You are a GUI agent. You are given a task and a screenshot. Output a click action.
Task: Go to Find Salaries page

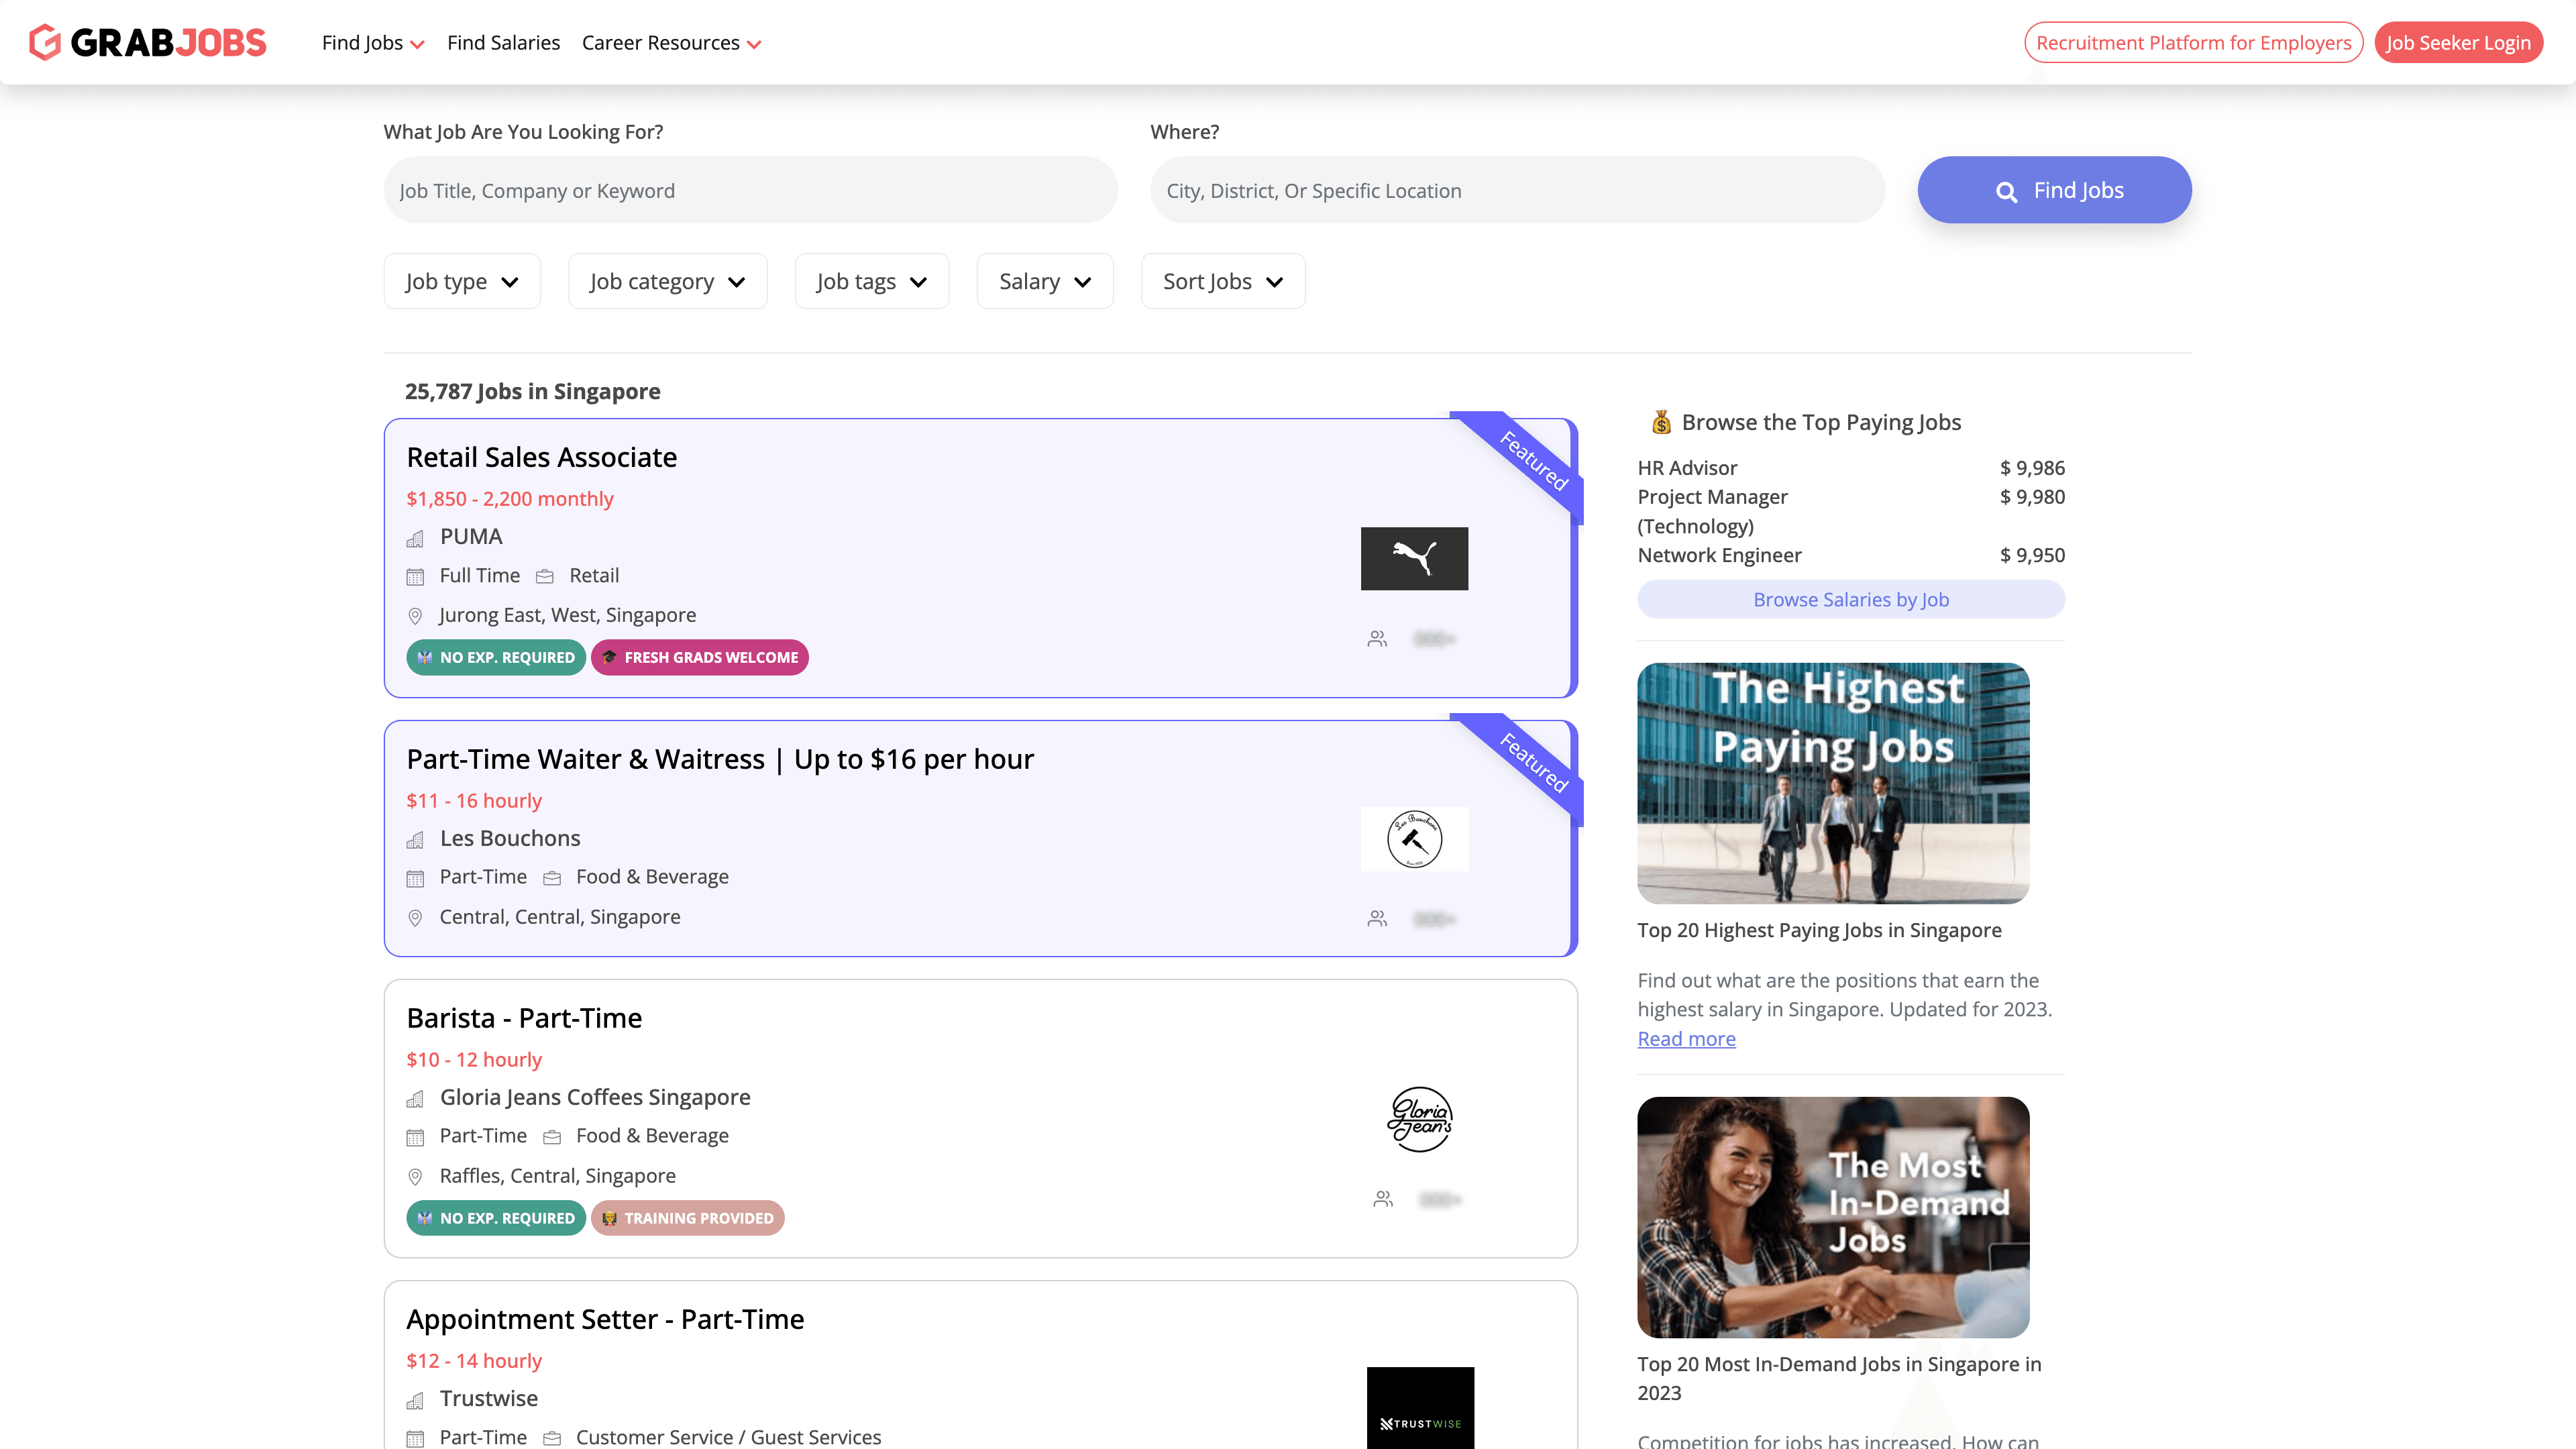503,43
